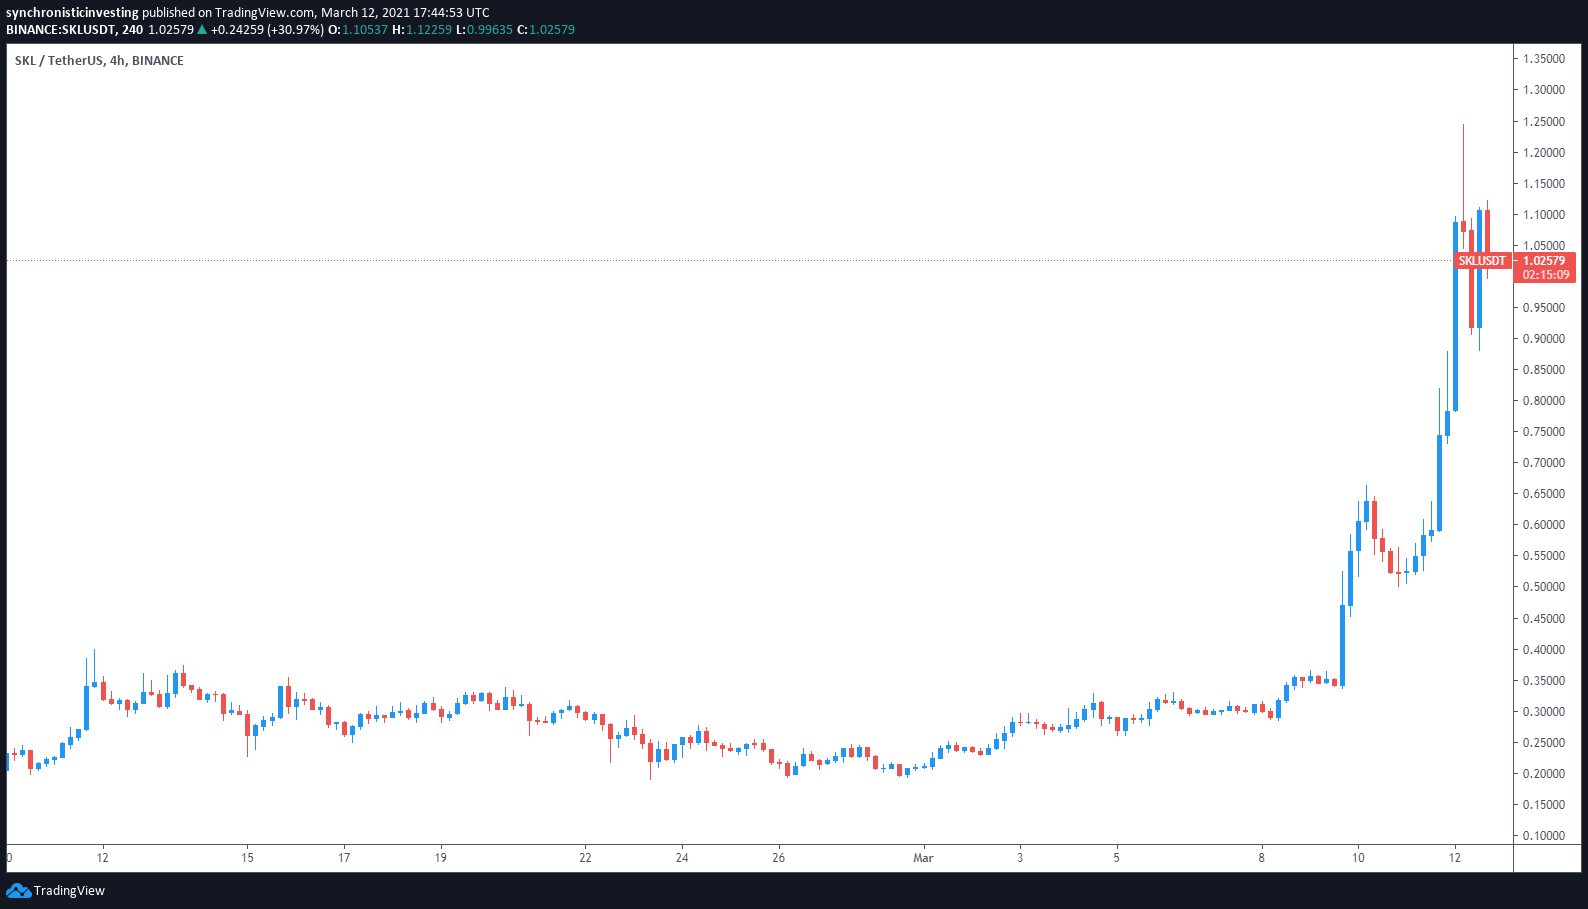The width and height of the screenshot is (1588, 909).
Task: Click the high value H:1.12259
Action: 421,30
